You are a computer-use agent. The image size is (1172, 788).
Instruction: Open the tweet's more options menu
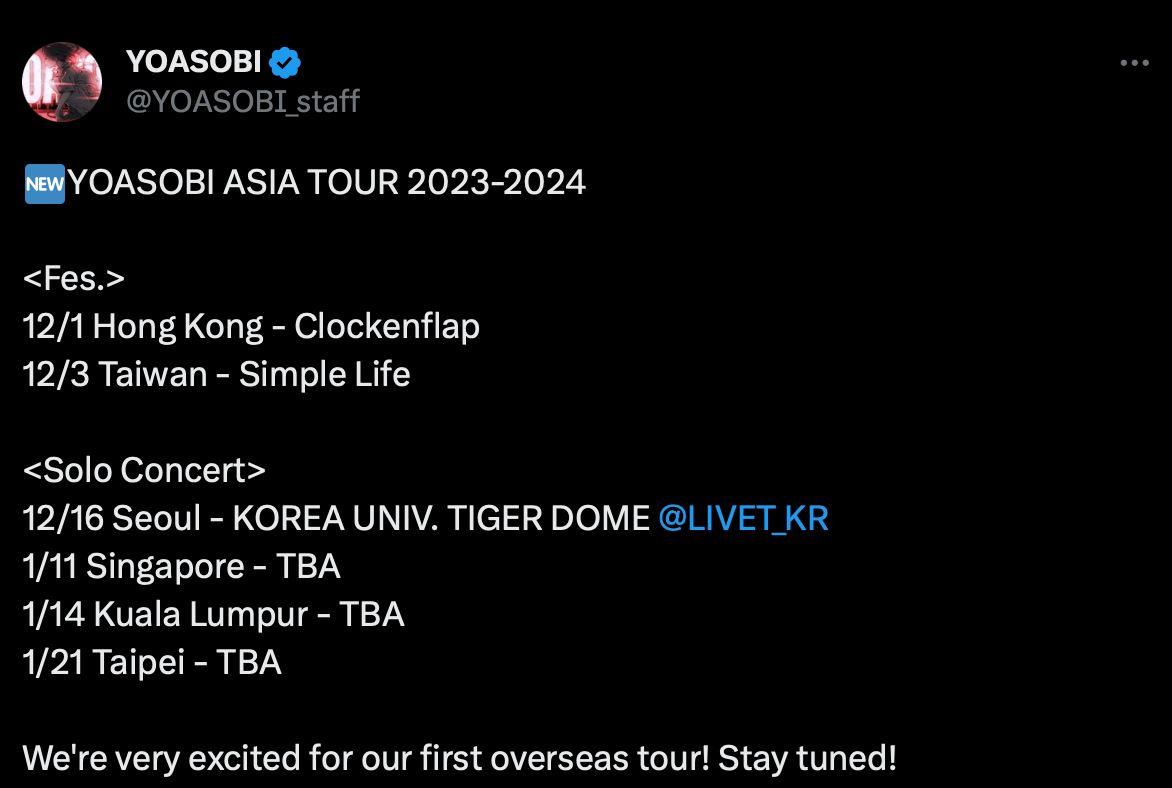1134,63
